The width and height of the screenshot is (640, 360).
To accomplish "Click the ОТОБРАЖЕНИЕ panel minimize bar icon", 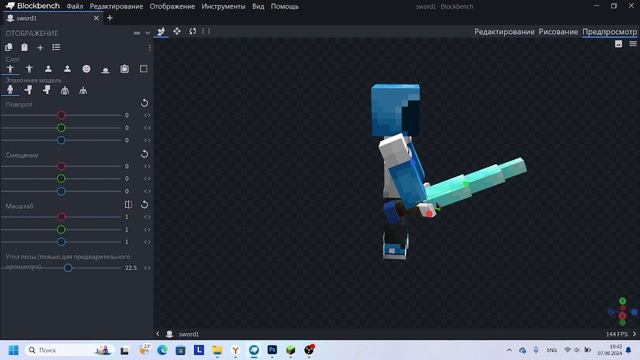I will coord(137,33).
